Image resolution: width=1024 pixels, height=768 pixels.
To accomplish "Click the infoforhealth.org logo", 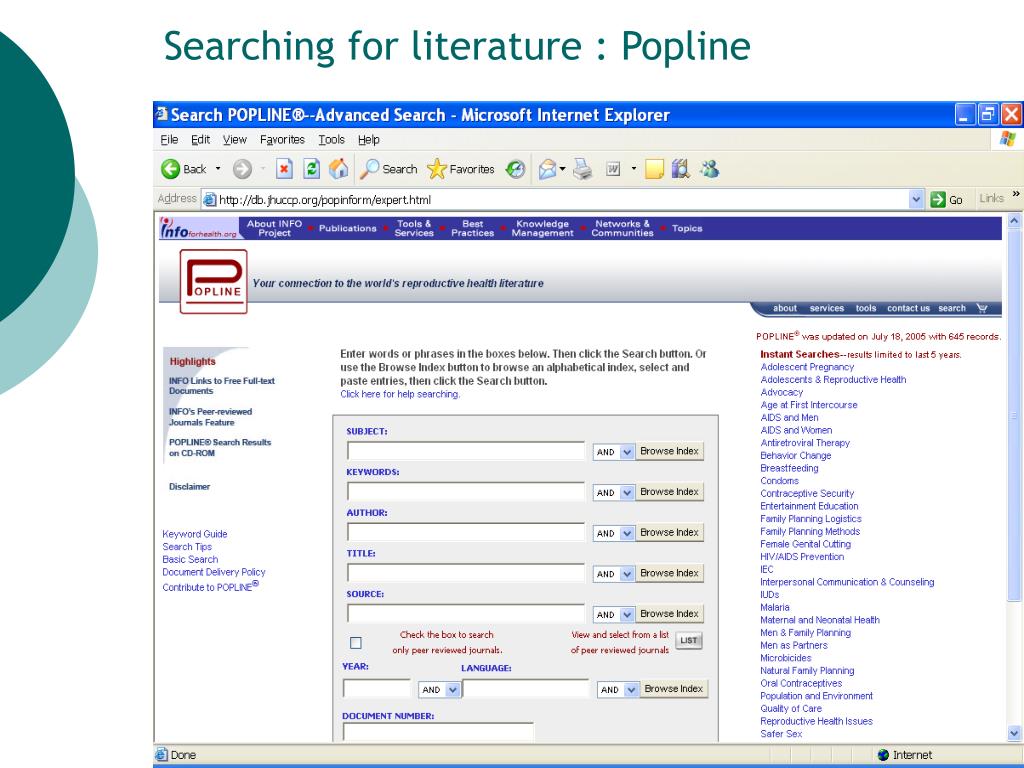I will point(199,228).
